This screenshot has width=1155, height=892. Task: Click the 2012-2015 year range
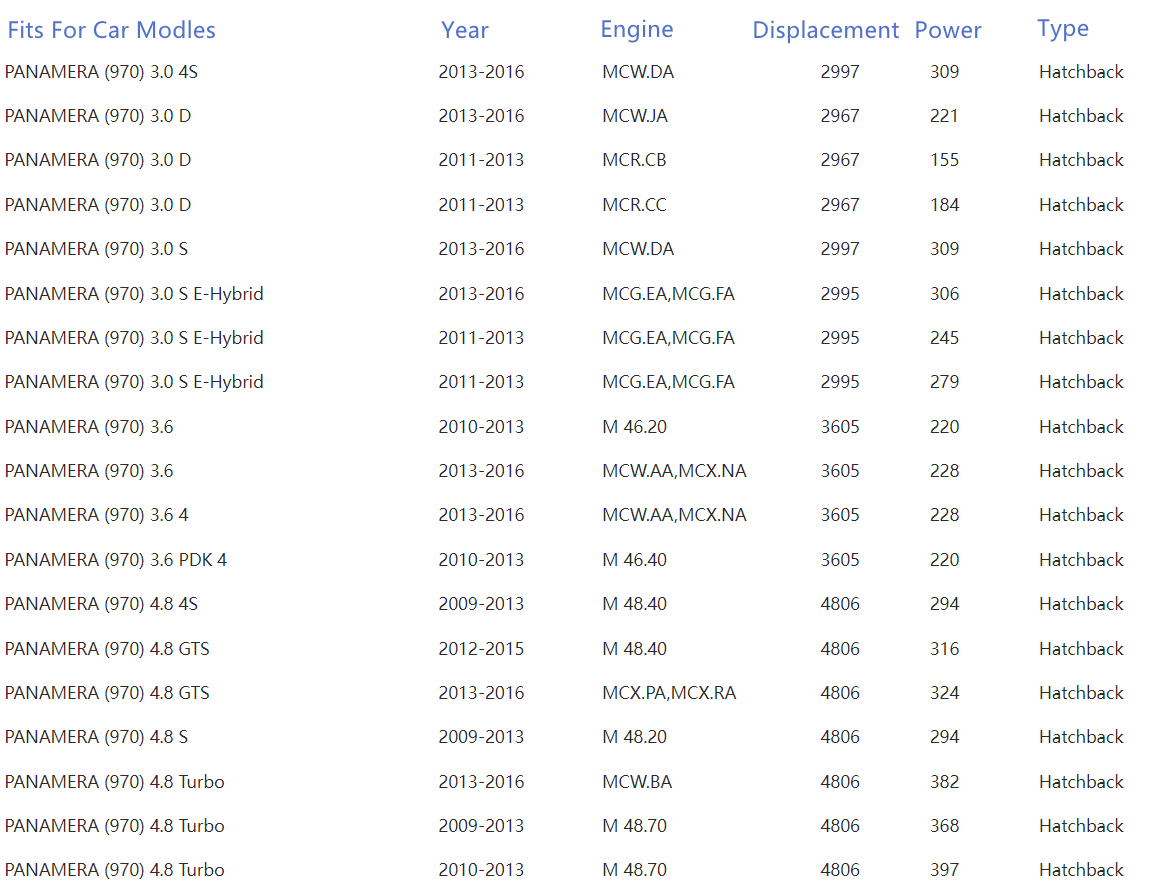coord(480,649)
